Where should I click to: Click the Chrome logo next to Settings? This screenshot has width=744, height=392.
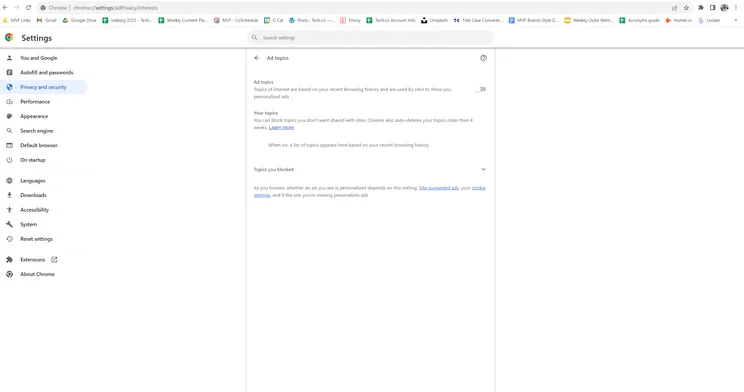point(9,37)
